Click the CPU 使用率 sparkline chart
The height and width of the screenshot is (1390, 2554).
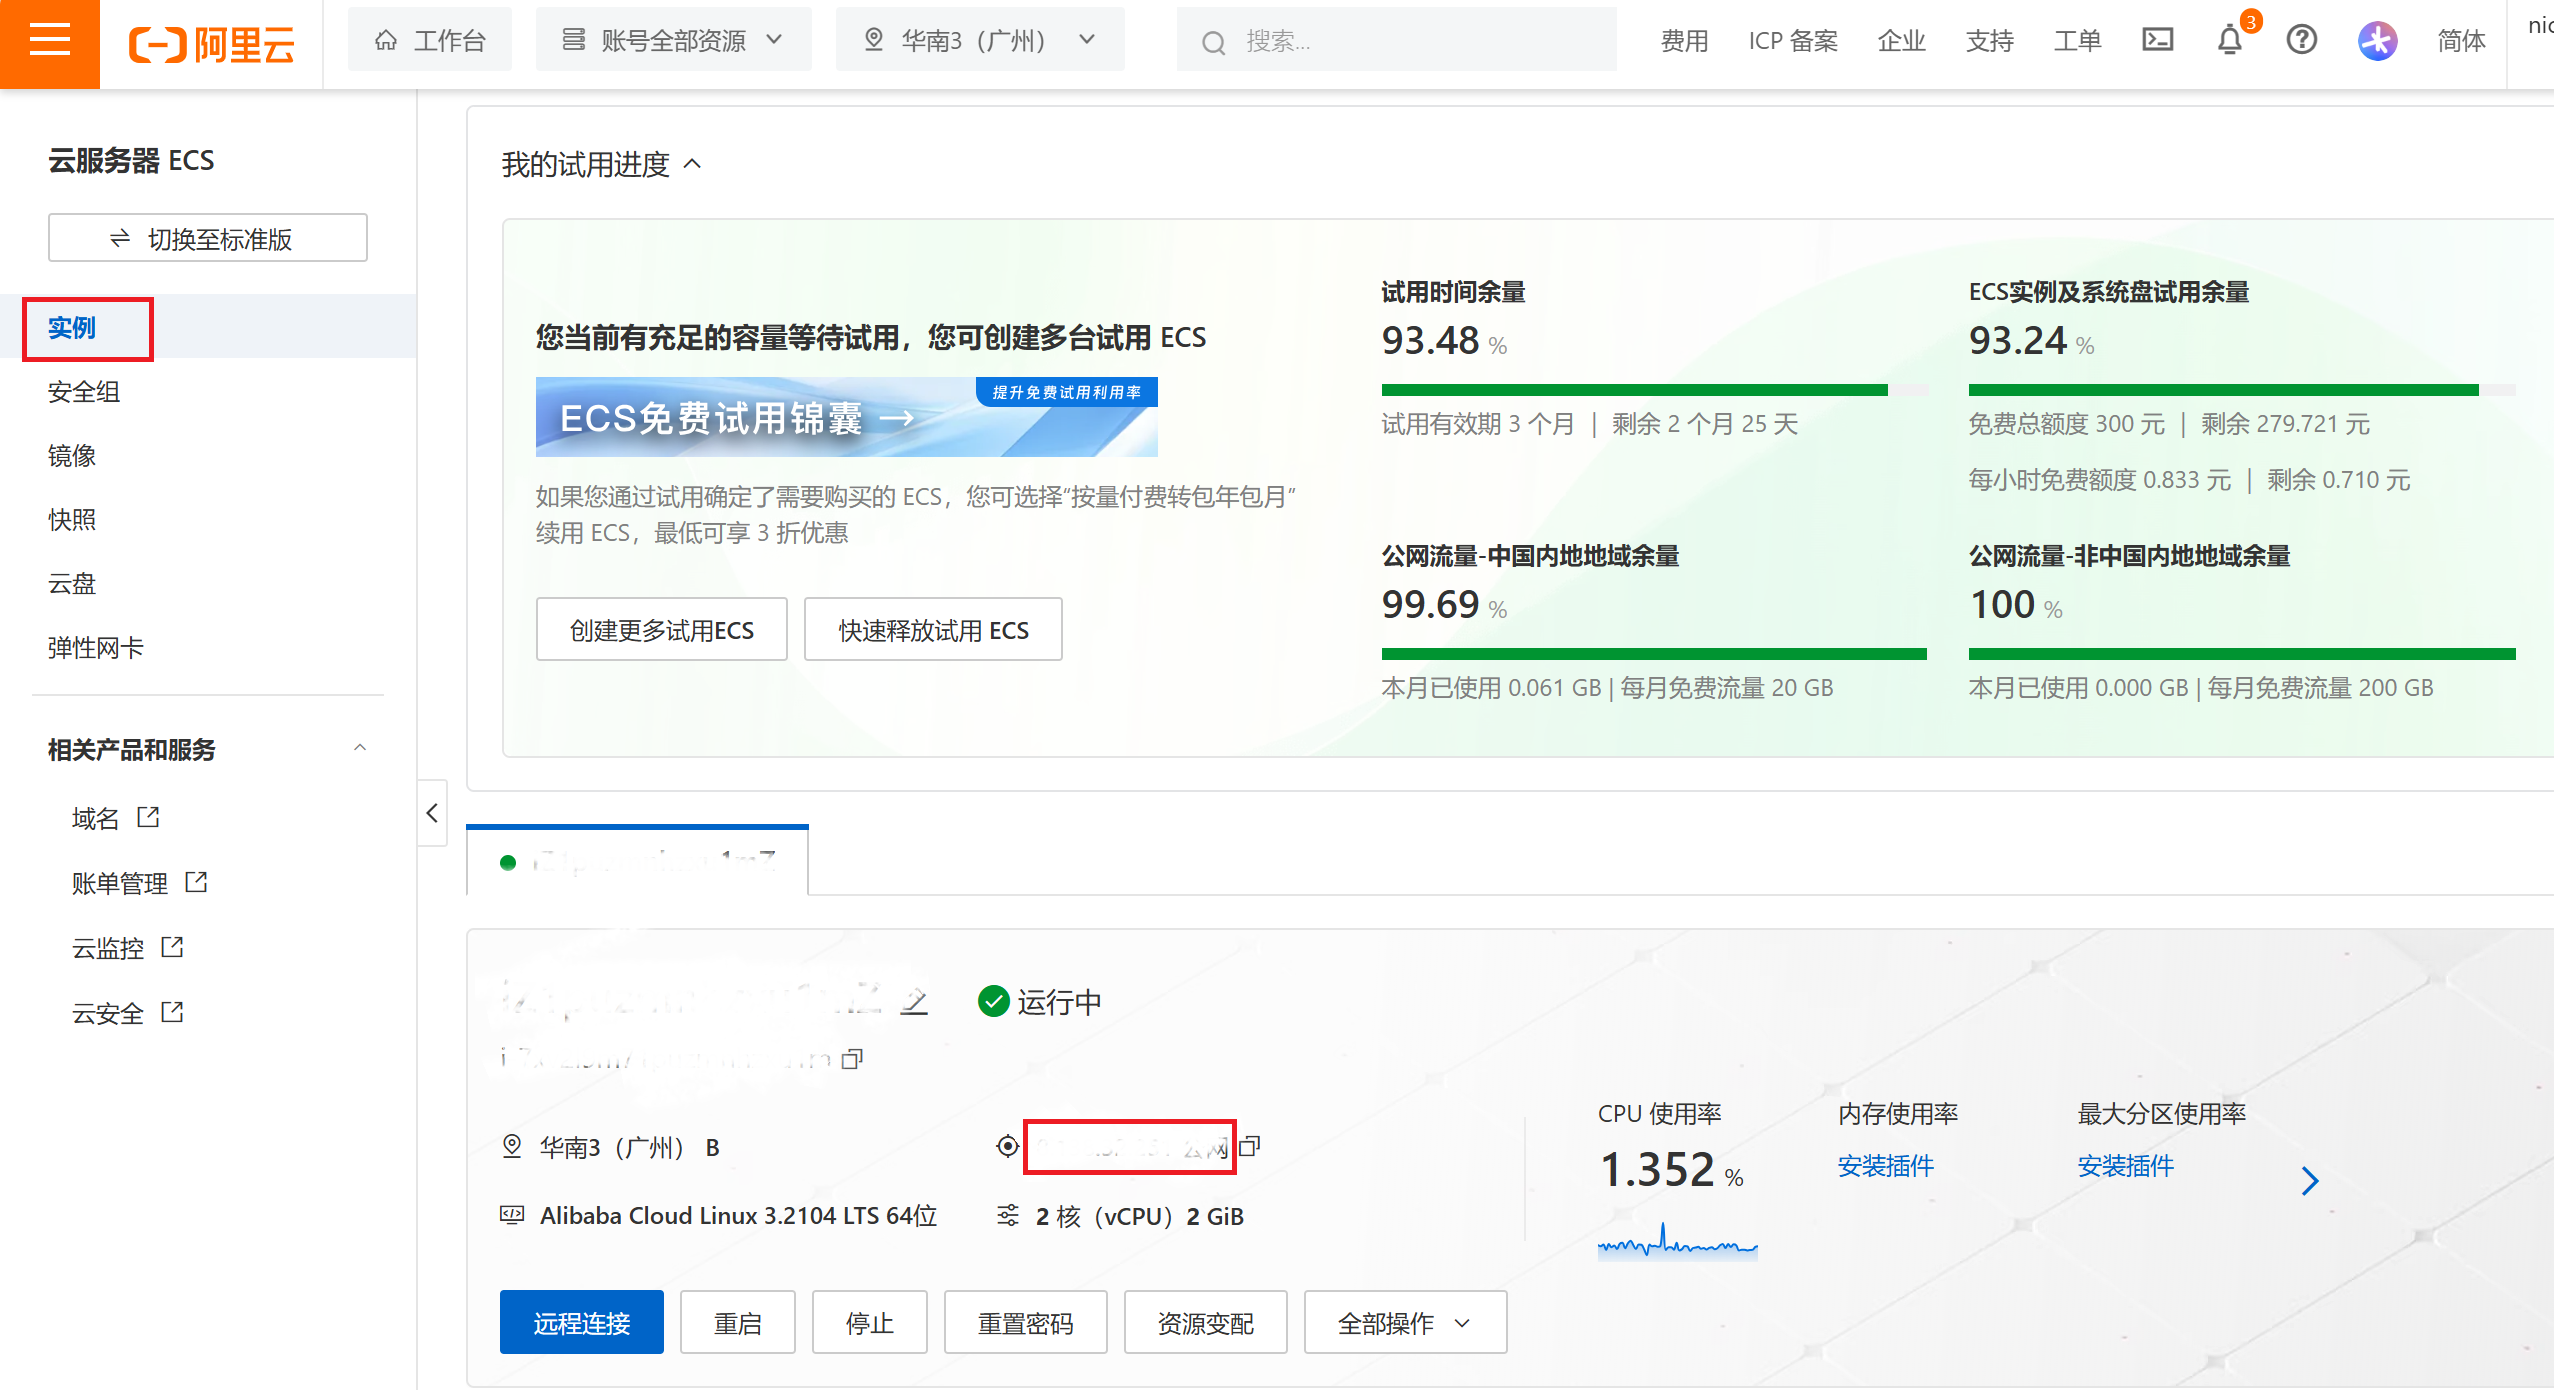click(1677, 1240)
